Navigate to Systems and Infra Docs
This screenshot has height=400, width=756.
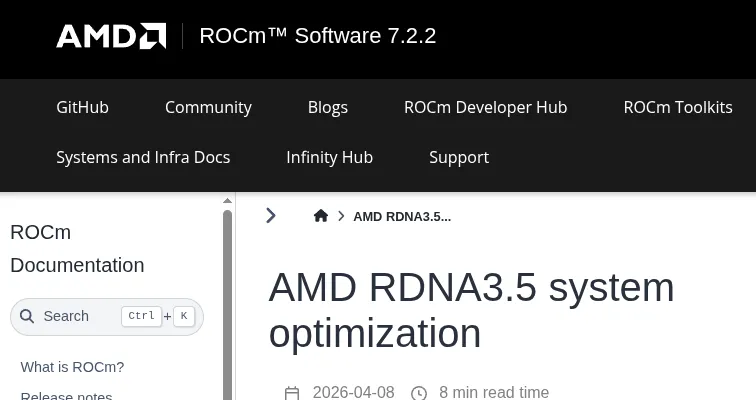click(143, 157)
